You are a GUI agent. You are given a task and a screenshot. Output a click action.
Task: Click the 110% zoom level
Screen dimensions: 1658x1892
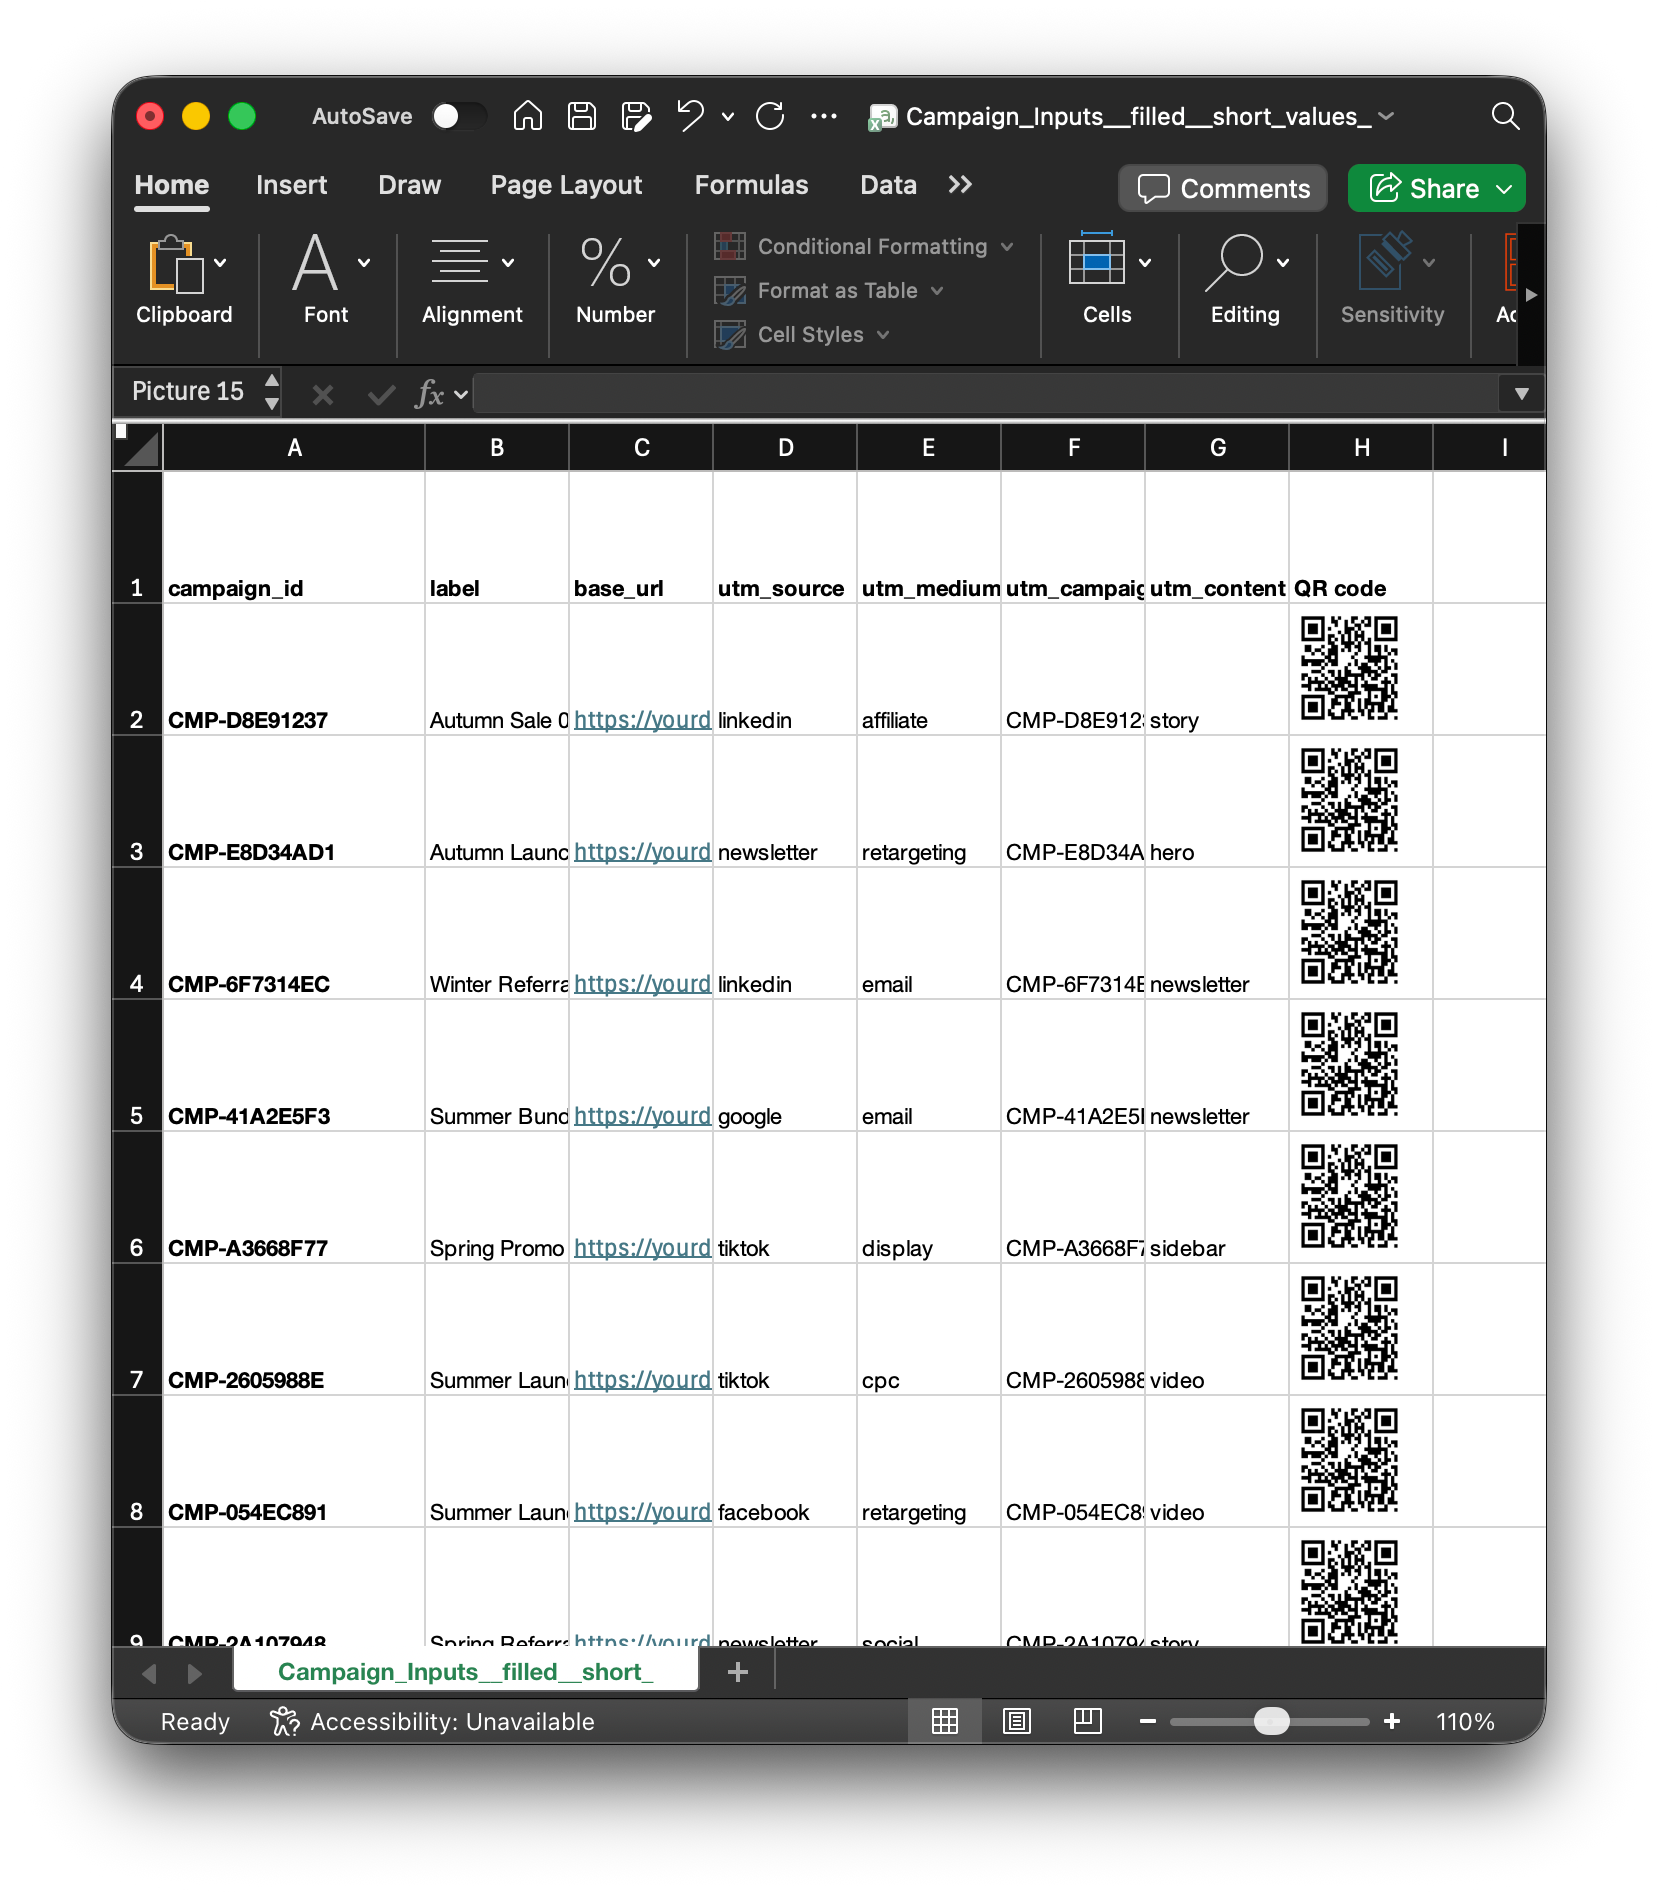click(1465, 1722)
